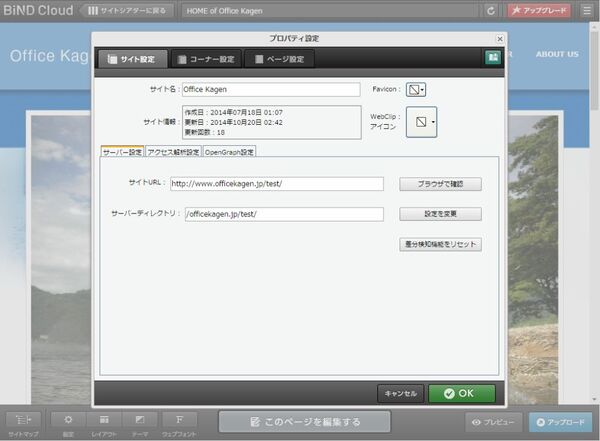
Task: Click the アップロード upload button
Action: coord(561,422)
